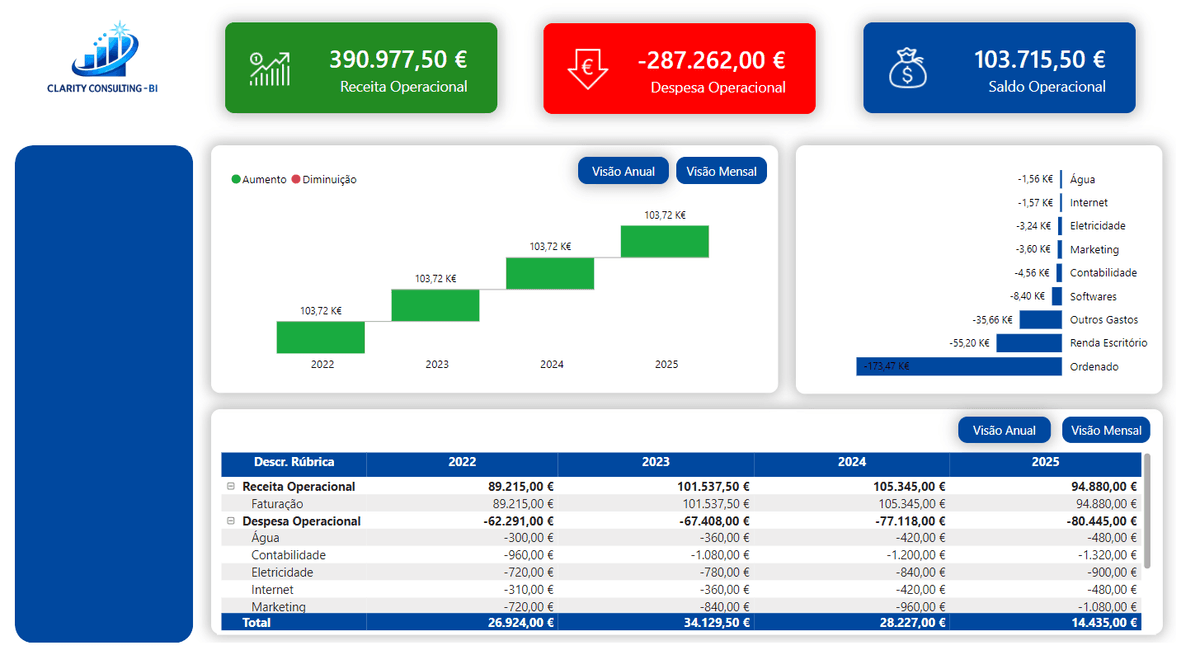Click 'Visão Anual' above the waterfall chart
The image size is (1200, 665).
click(623, 170)
